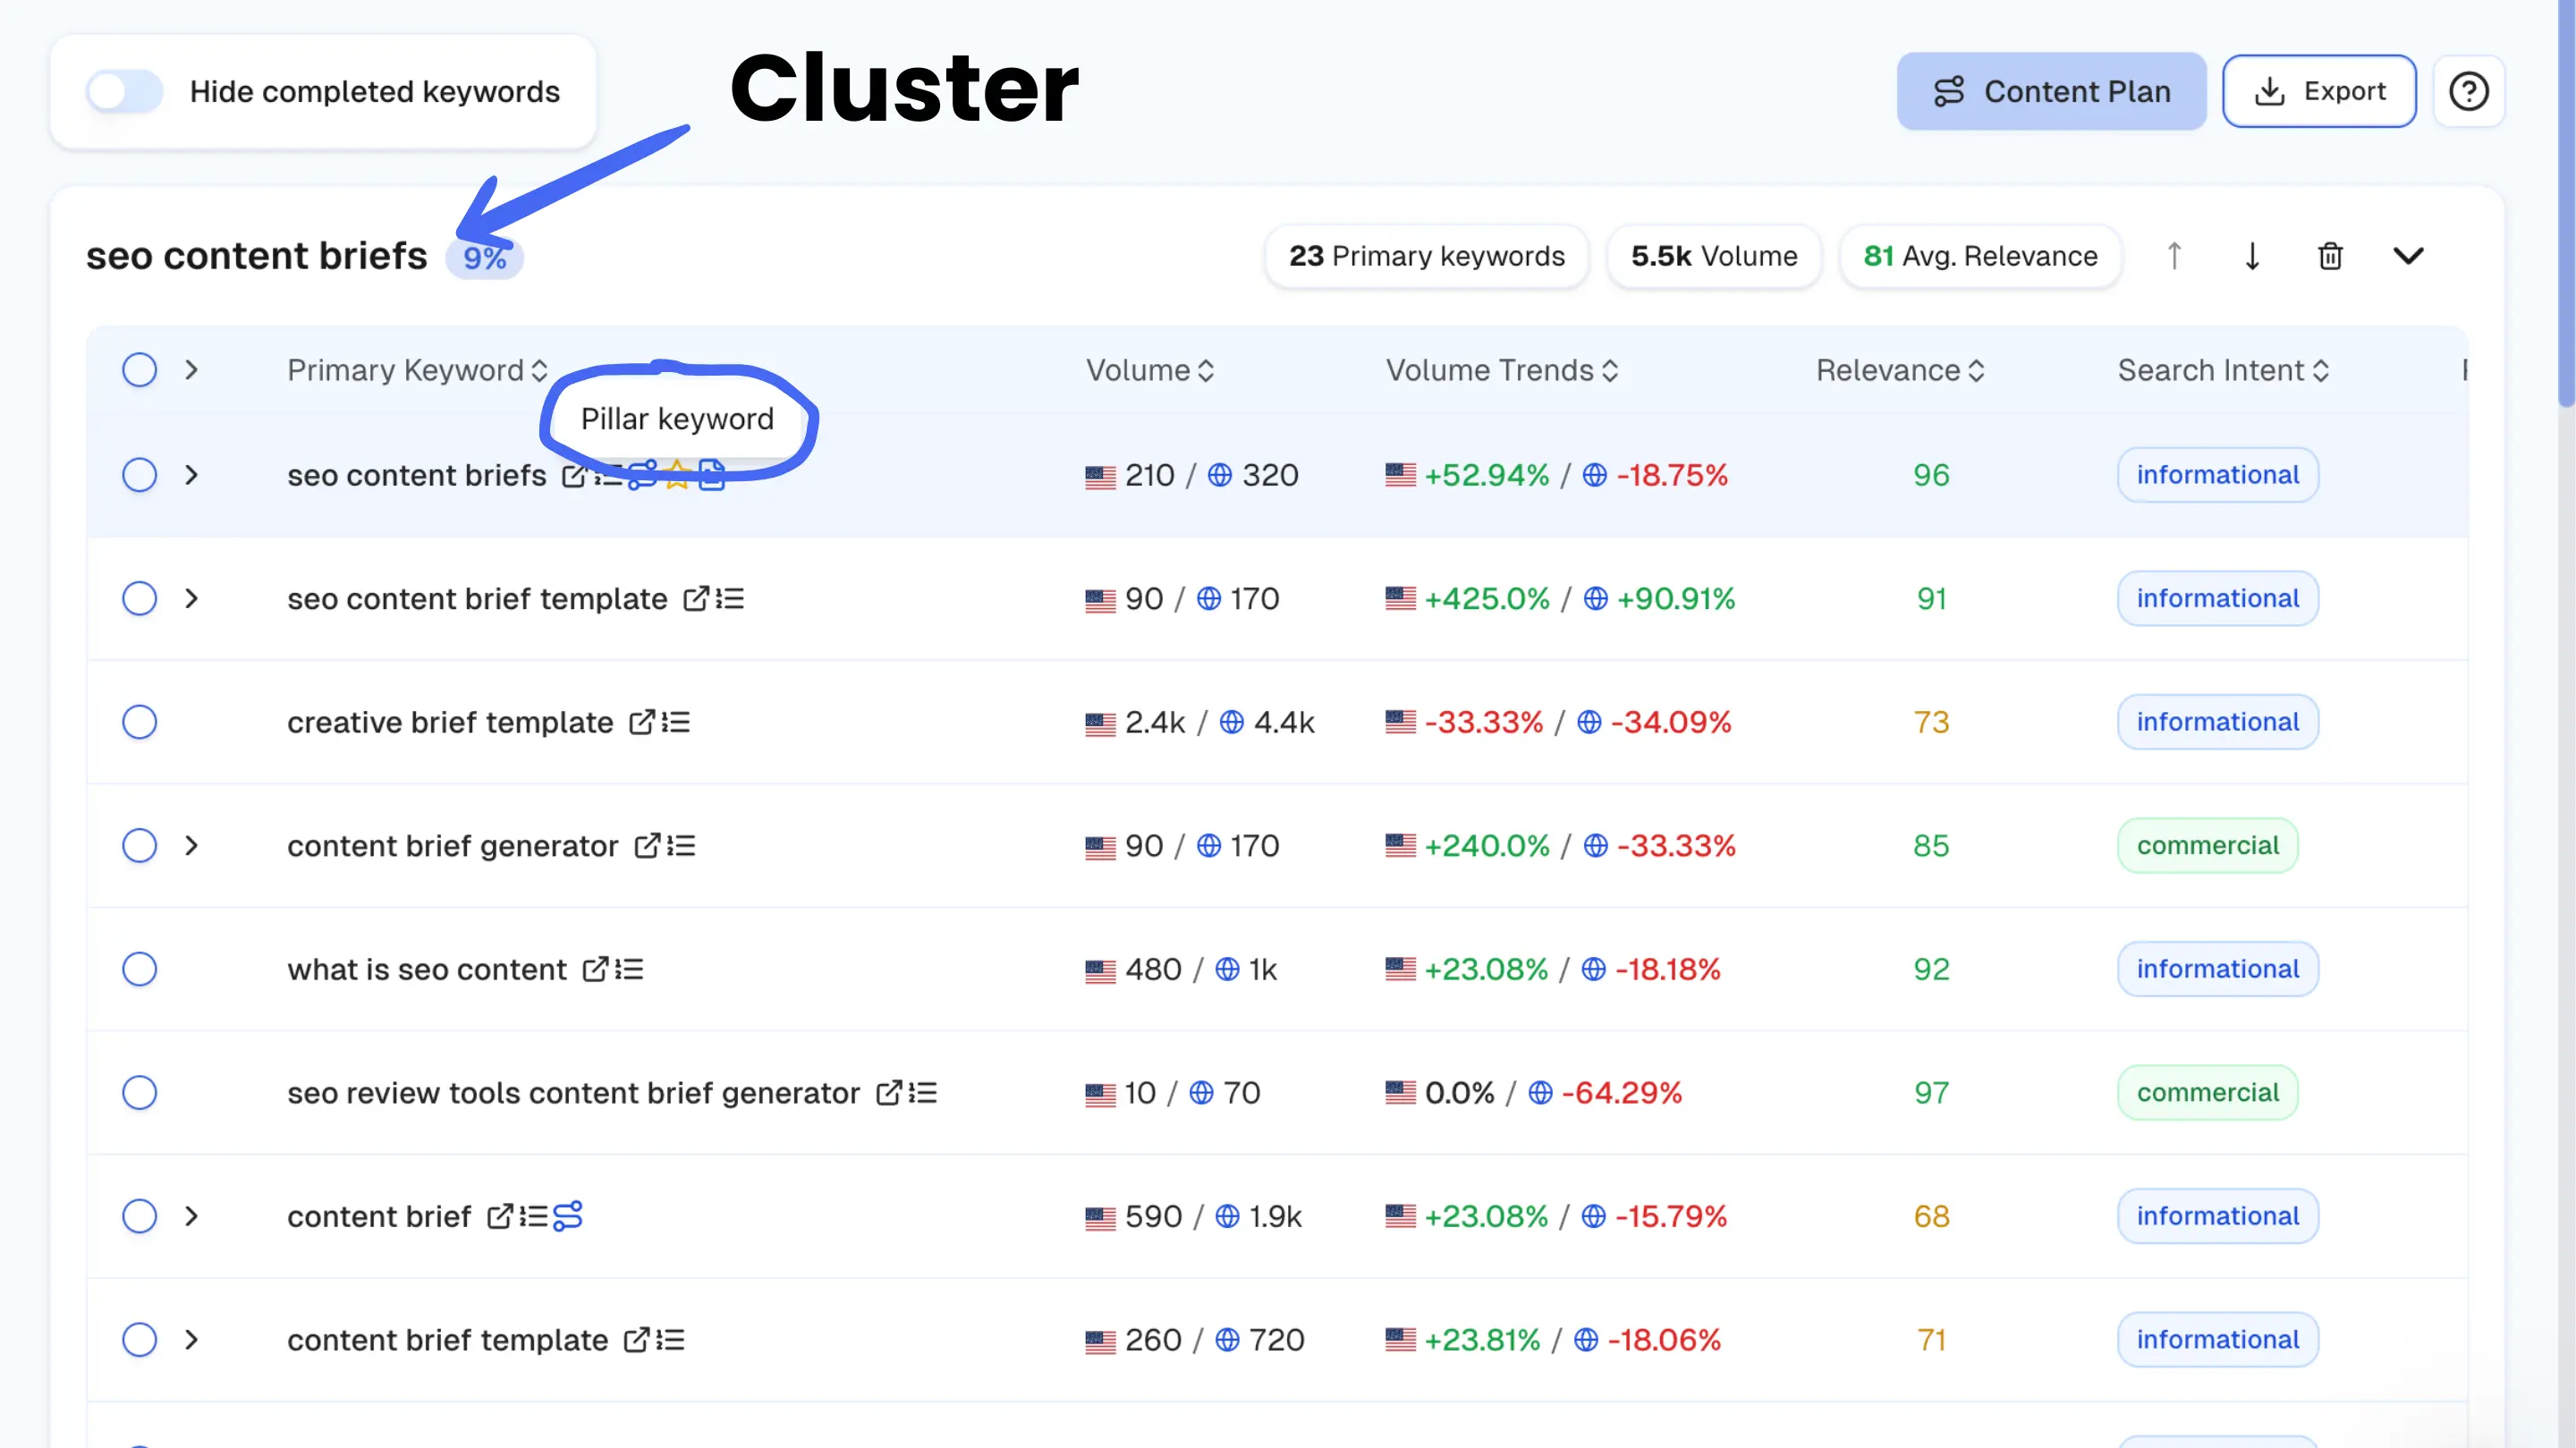Check the seo review tools content brief generator row
2576x1448 pixels.
click(x=139, y=1093)
